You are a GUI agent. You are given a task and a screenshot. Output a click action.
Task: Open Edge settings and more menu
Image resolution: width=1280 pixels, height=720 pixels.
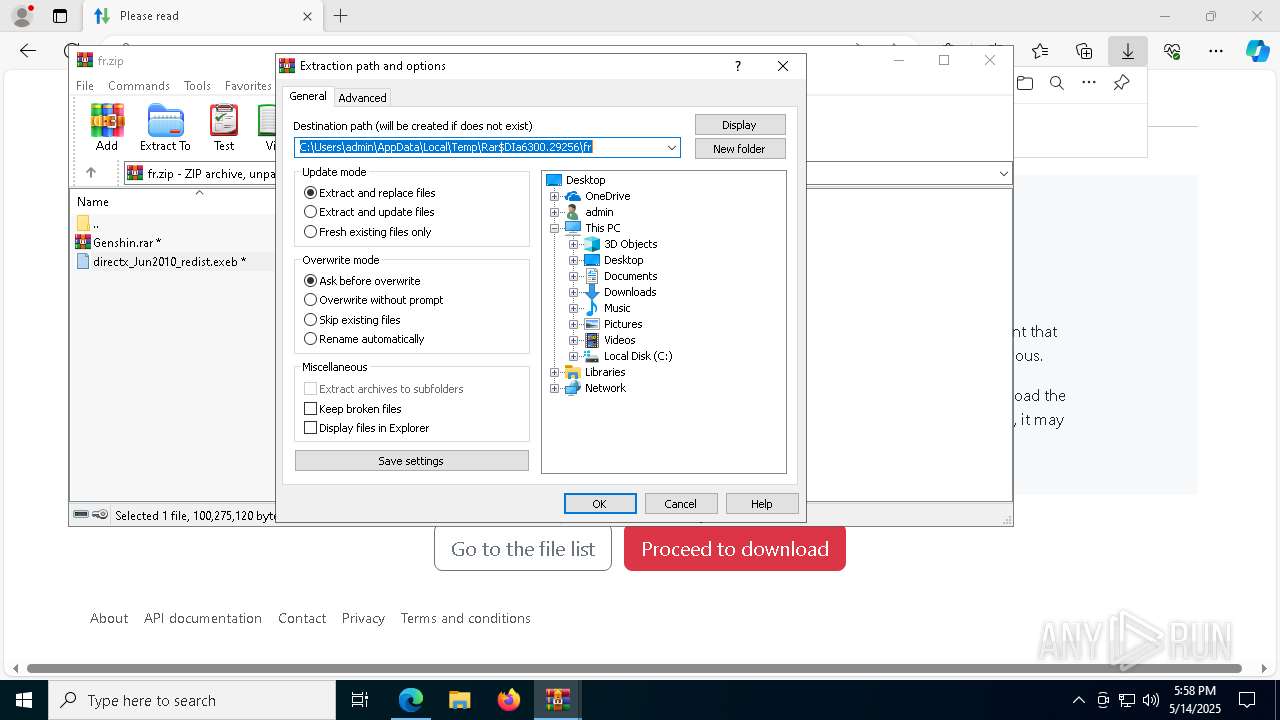pyautogui.click(x=1215, y=51)
